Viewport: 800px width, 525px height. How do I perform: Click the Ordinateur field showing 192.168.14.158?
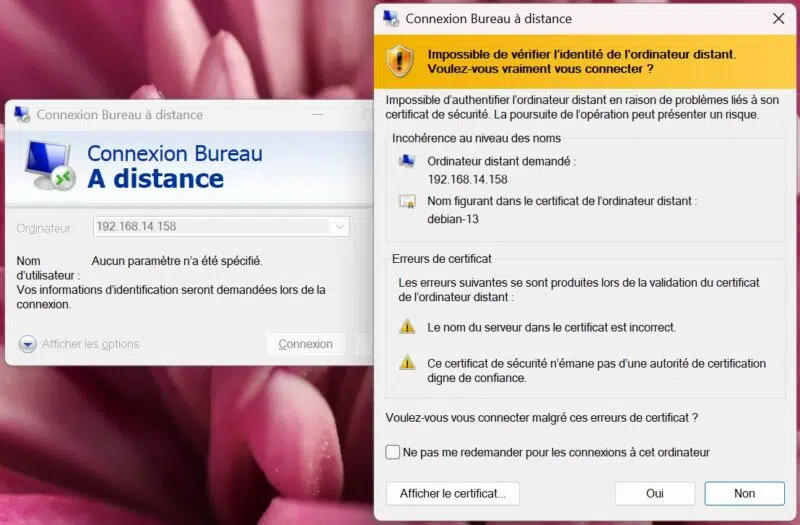[221, 227]
